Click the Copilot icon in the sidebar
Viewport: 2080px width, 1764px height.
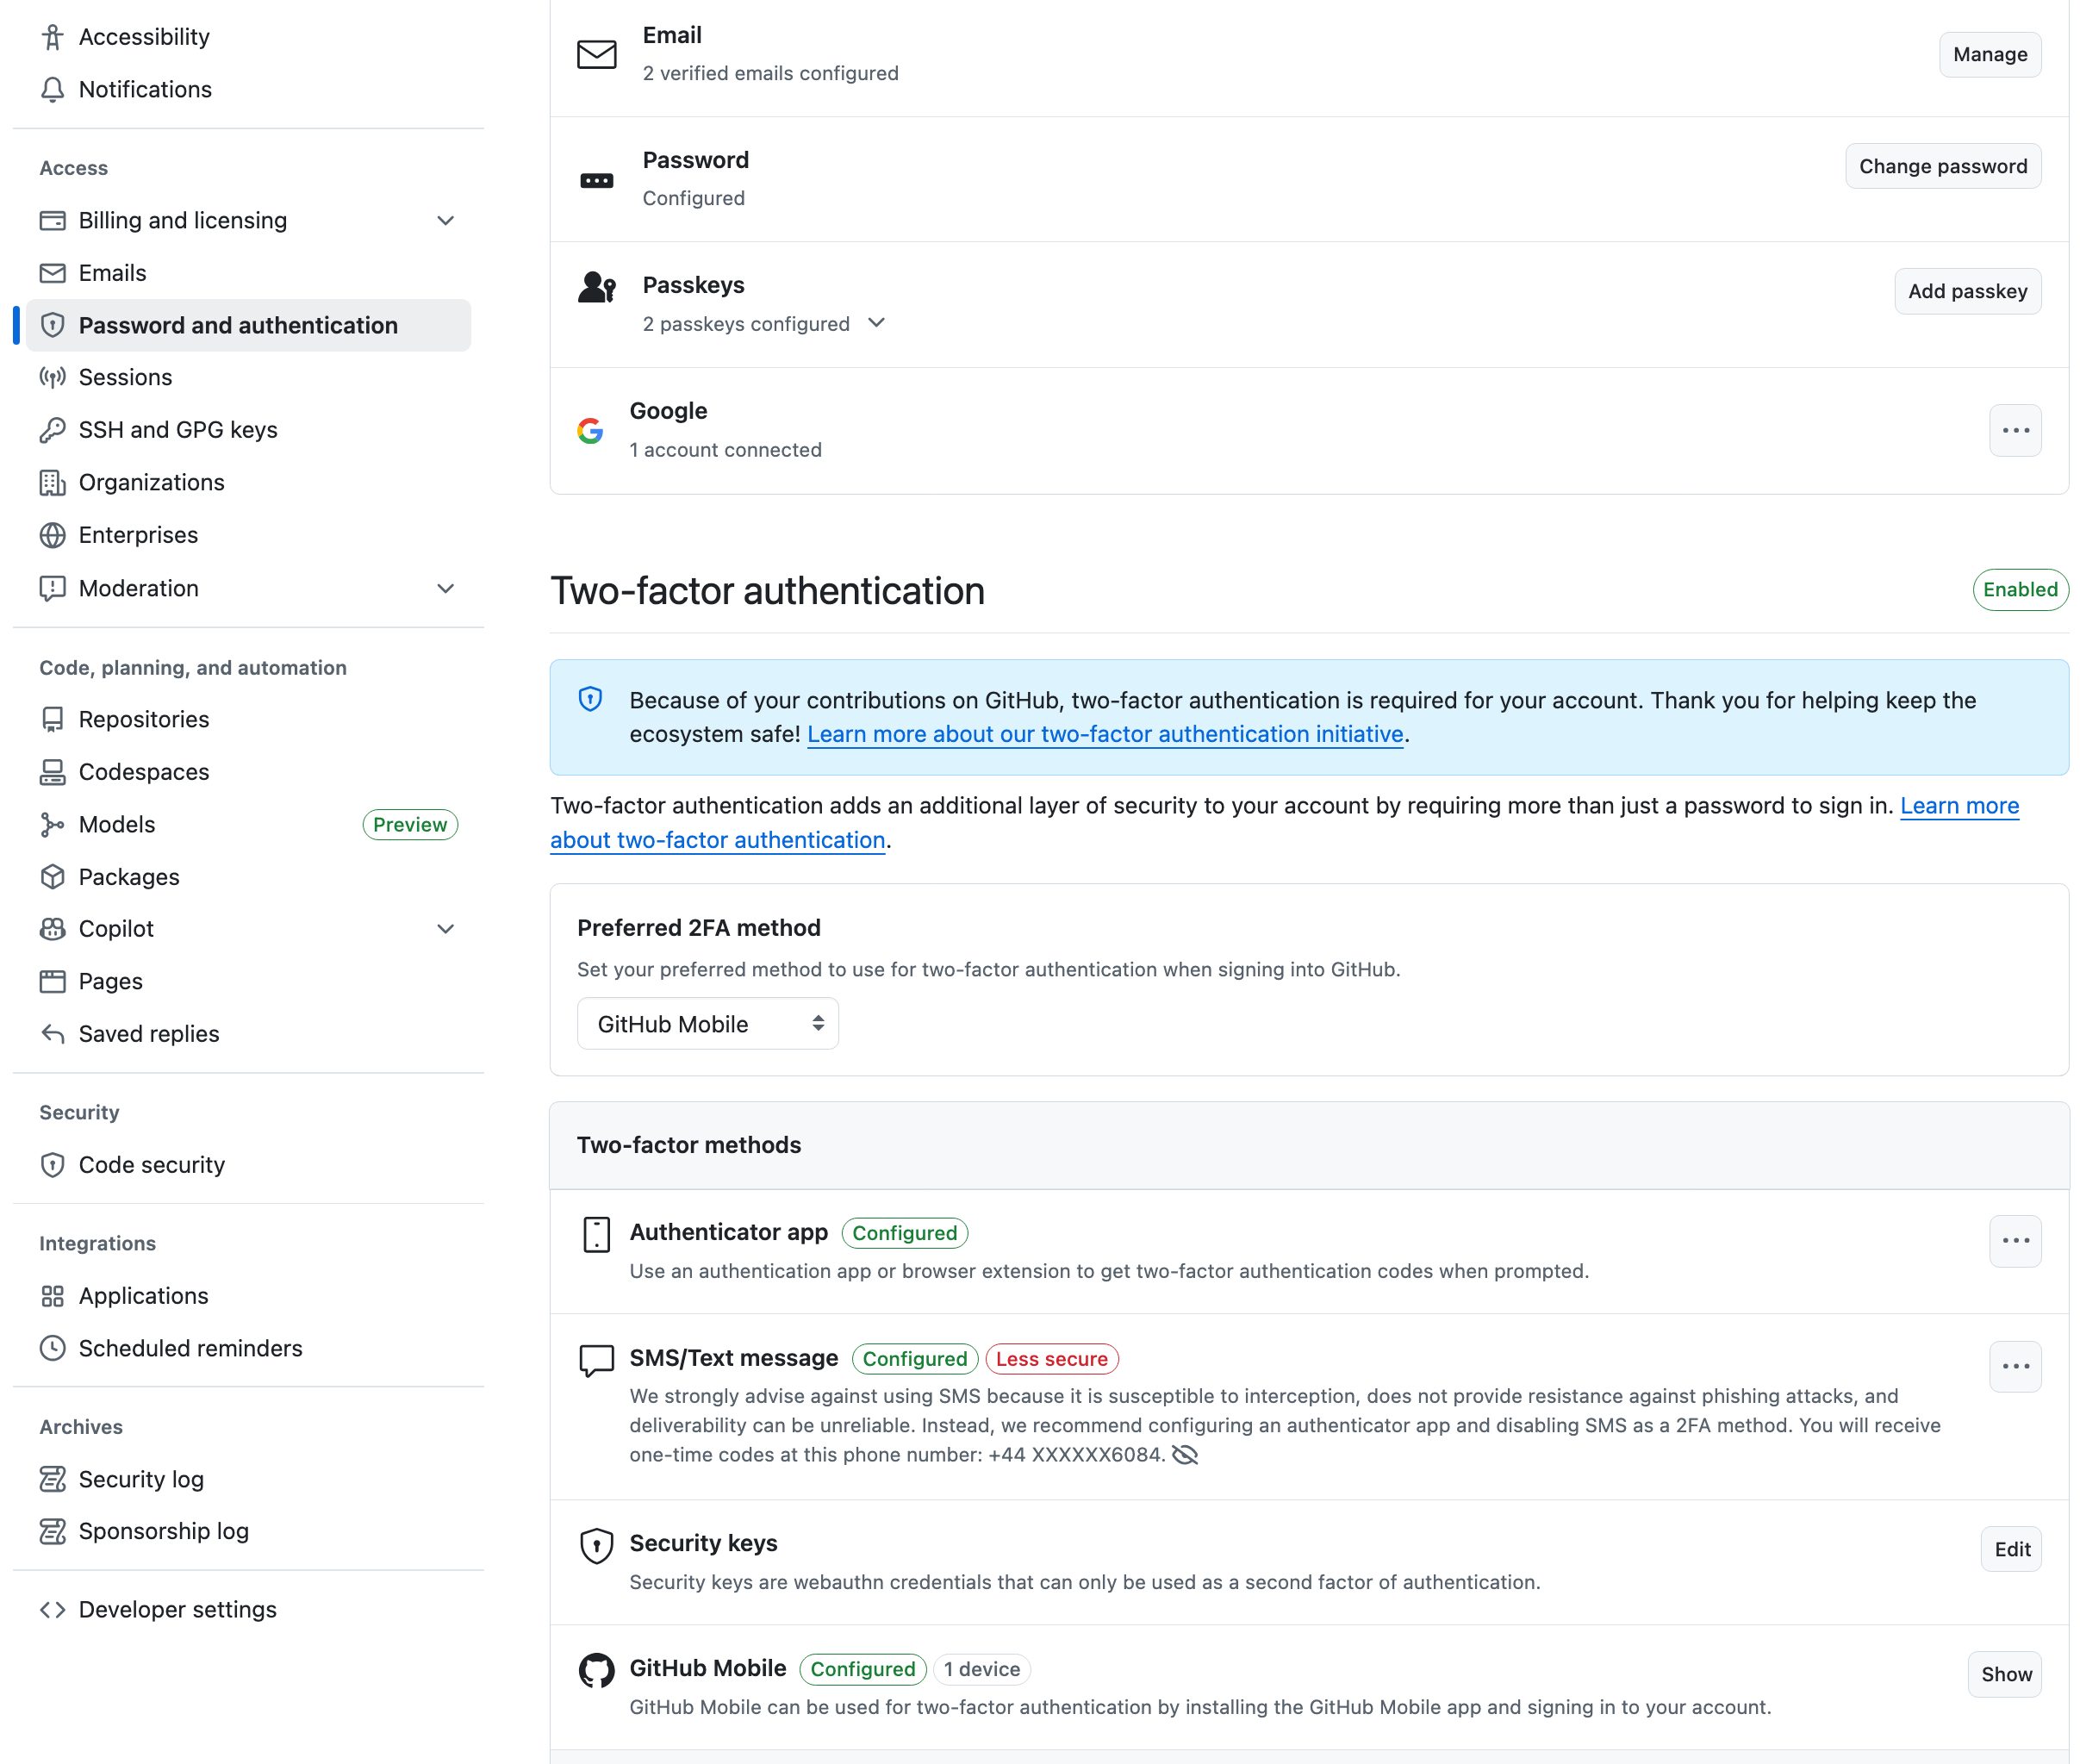tap(52, 928)
